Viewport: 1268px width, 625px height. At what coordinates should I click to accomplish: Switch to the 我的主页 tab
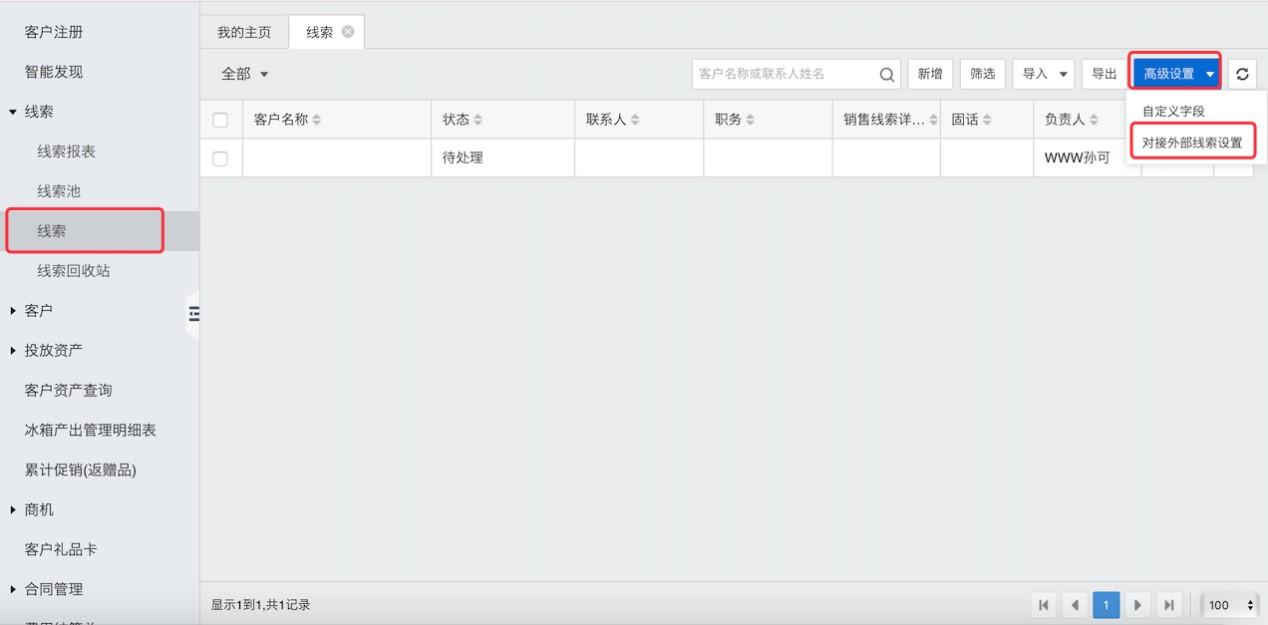tap(244, 32)
